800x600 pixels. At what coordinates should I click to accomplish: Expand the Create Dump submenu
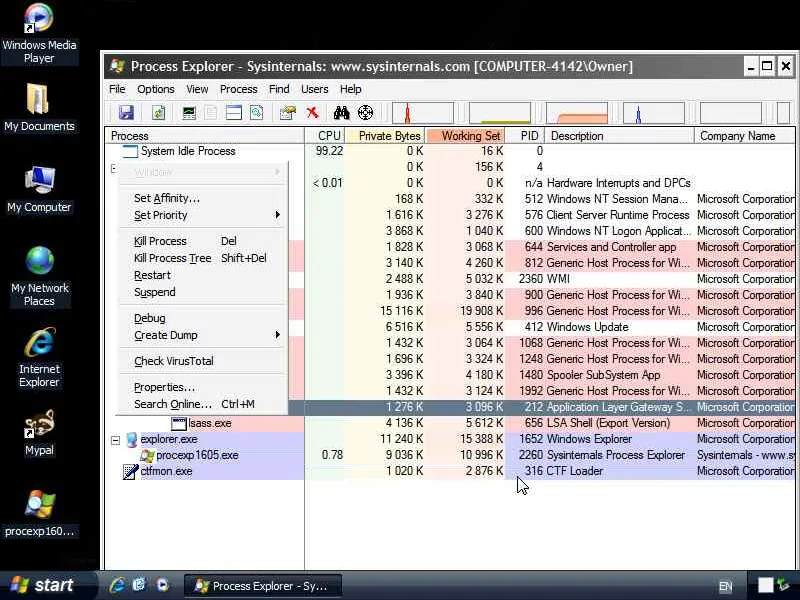coord(203,335)
